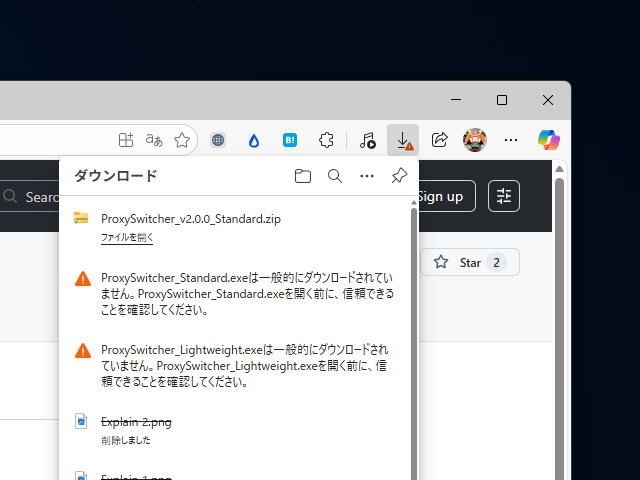This screenshot has height=480, width=640.
Task: Click the GitHub search field
Action: click(30, 197)
